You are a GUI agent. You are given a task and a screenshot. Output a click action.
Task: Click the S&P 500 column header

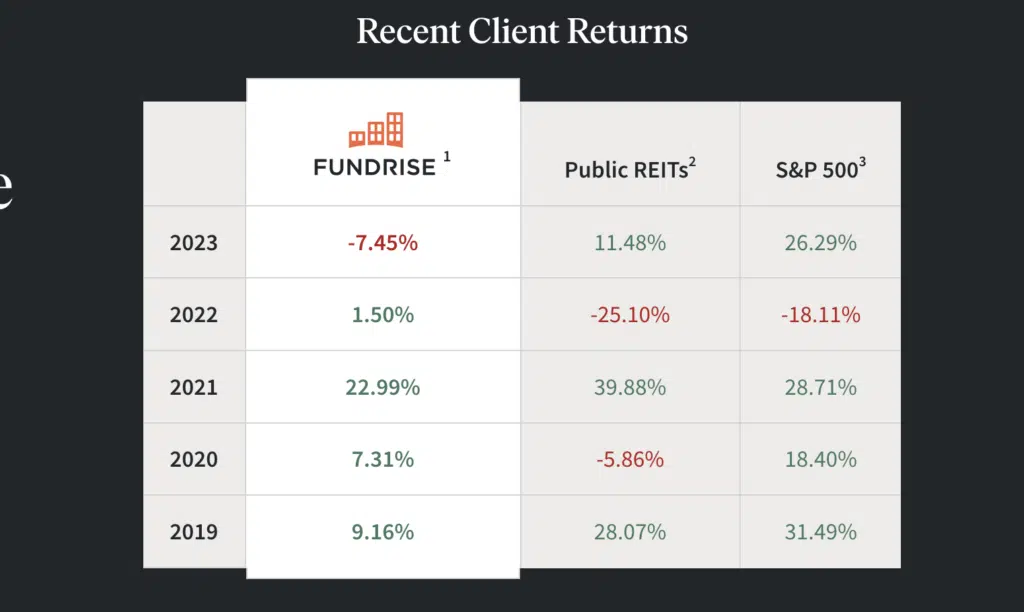point(820,169)
